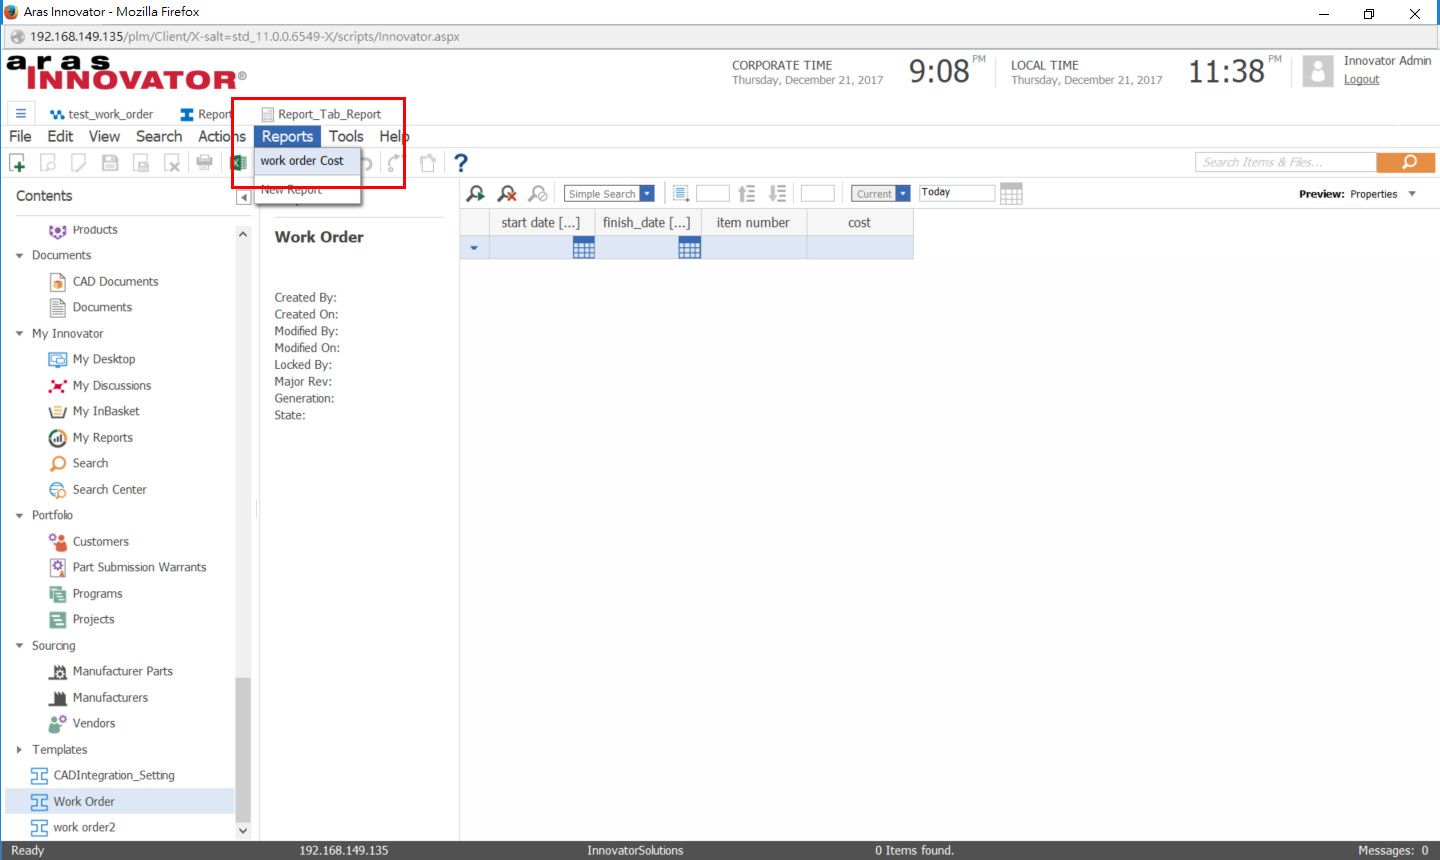Click the Logout link
This screenshot has height=860, width=1440.
point(1361,80)
